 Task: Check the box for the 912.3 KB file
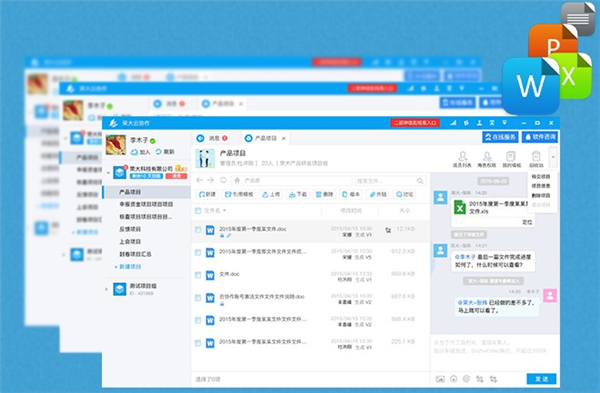[x=198, y=253]
